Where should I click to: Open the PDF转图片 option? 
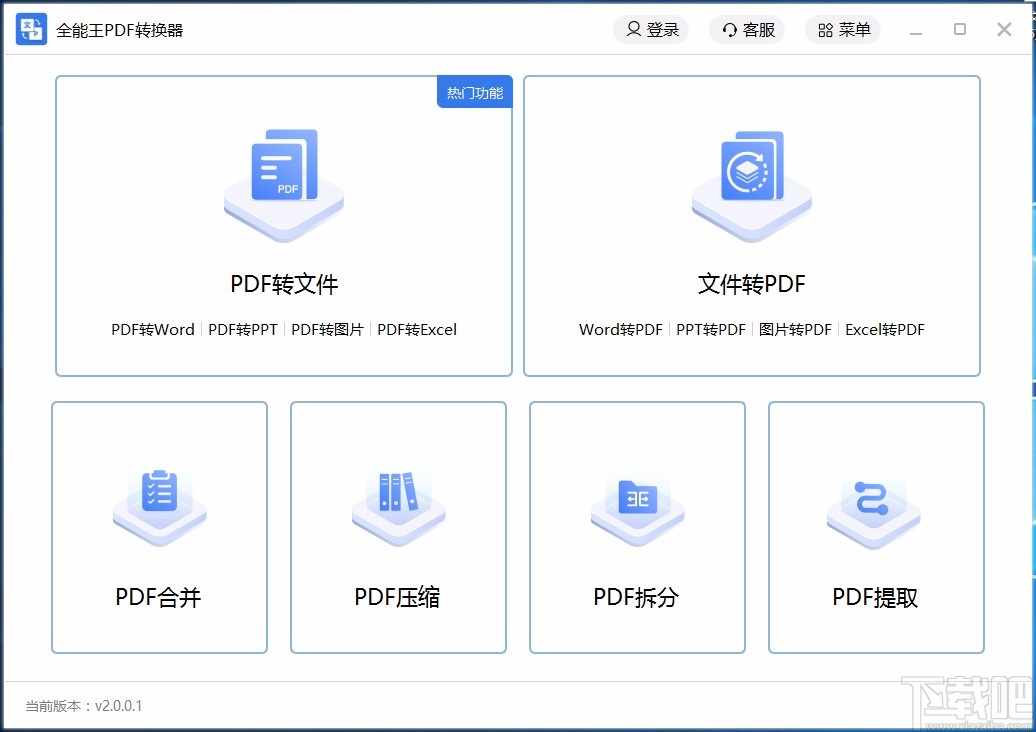point(327,329)
